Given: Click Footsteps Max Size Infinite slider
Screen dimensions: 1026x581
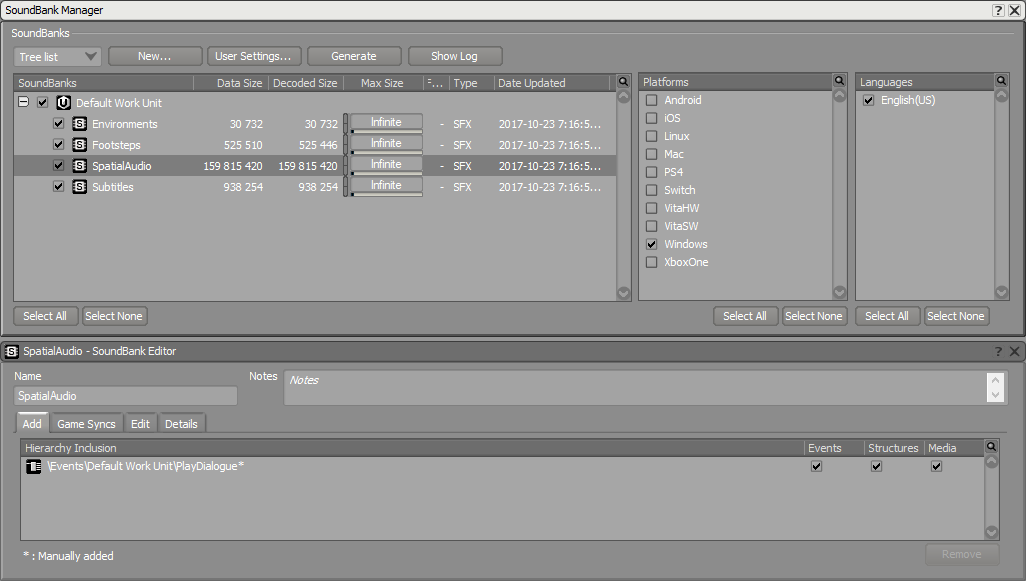Looking at the screenshot, I should [386, 144].
